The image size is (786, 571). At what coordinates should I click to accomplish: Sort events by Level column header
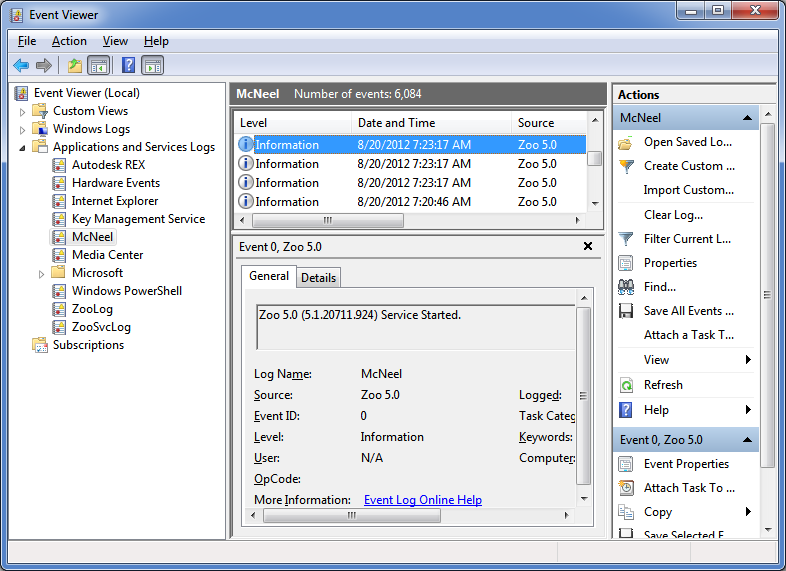pyautogui.click(x=293, y=123)
